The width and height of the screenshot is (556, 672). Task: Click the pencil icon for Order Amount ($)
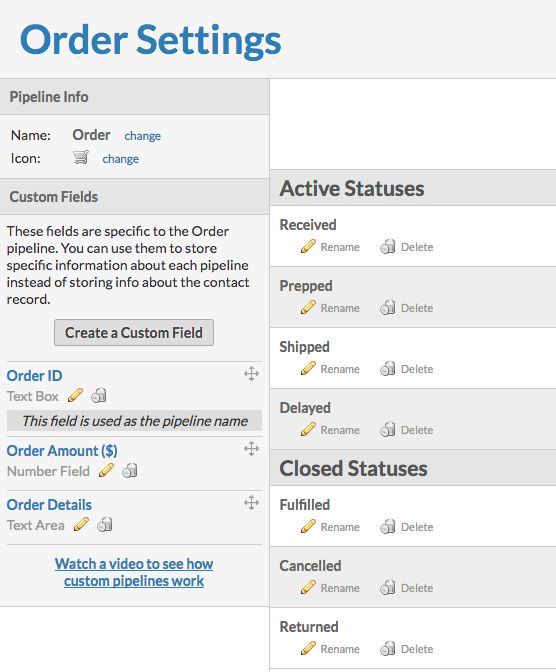pos(106,471)
